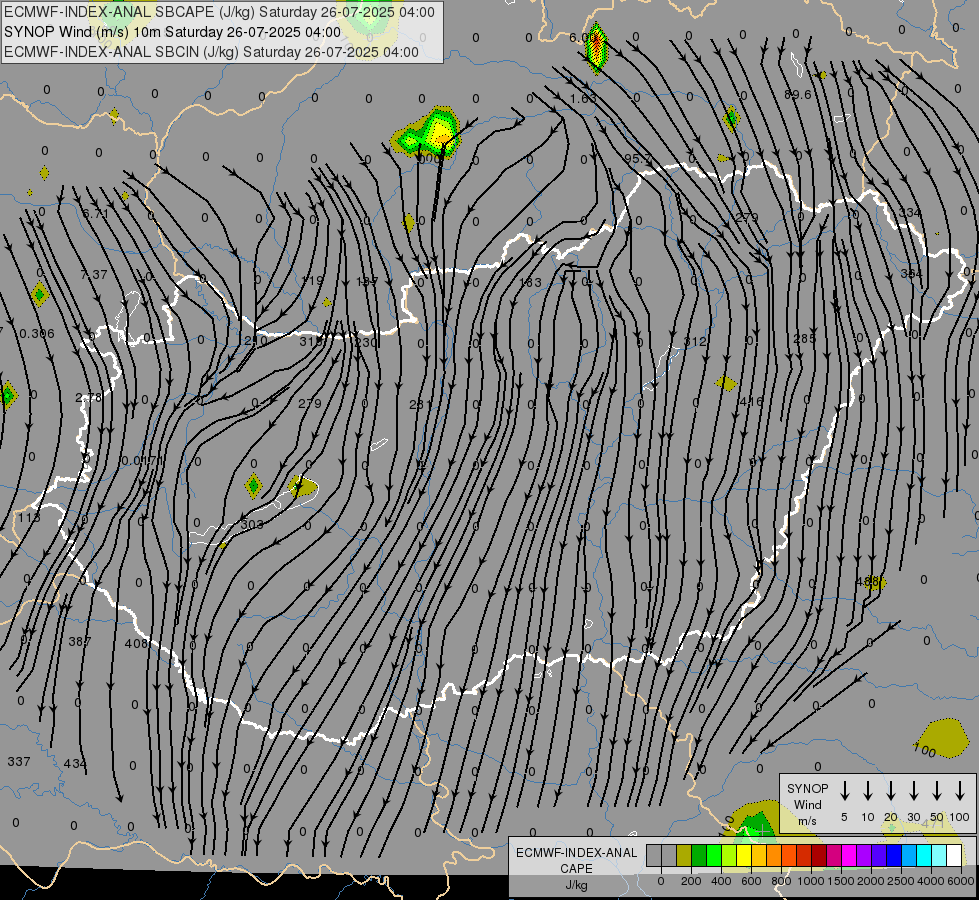Click the 312 value on the map
This screenshot has height=900, width=979.
point(695,342)
